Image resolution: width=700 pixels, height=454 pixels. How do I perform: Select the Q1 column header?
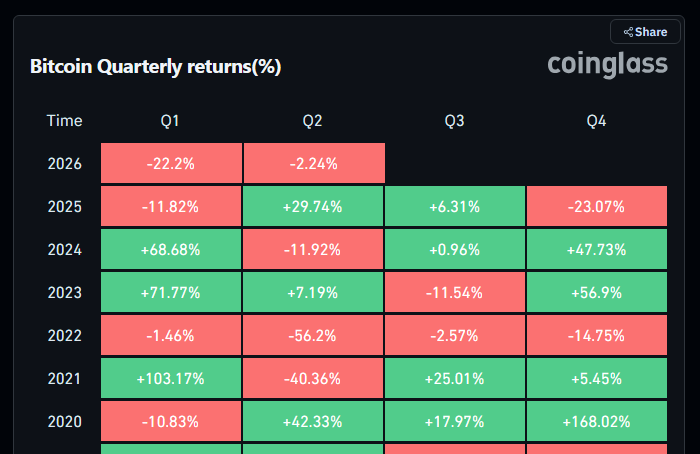(x=170, y=121)
